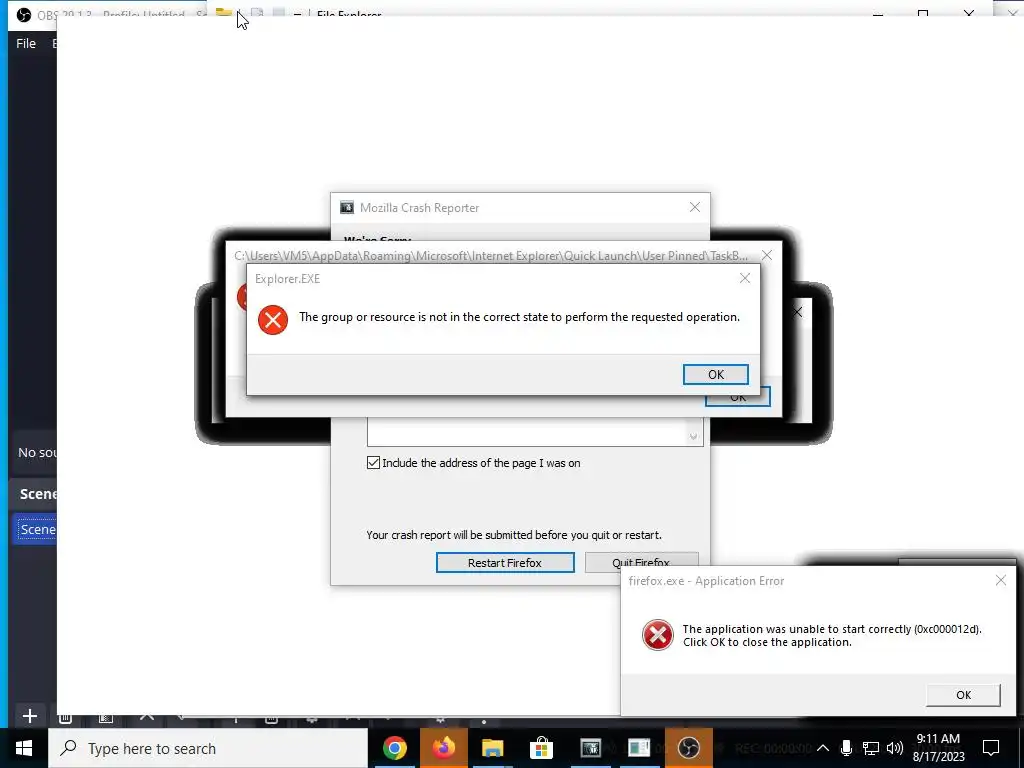Close the Quick Launch path error dialog

767,255
